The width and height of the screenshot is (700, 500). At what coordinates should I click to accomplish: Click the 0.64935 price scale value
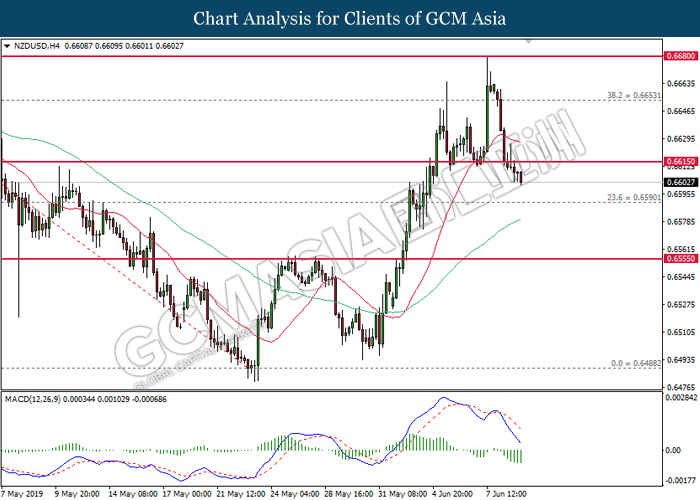(x=681, y=360)
